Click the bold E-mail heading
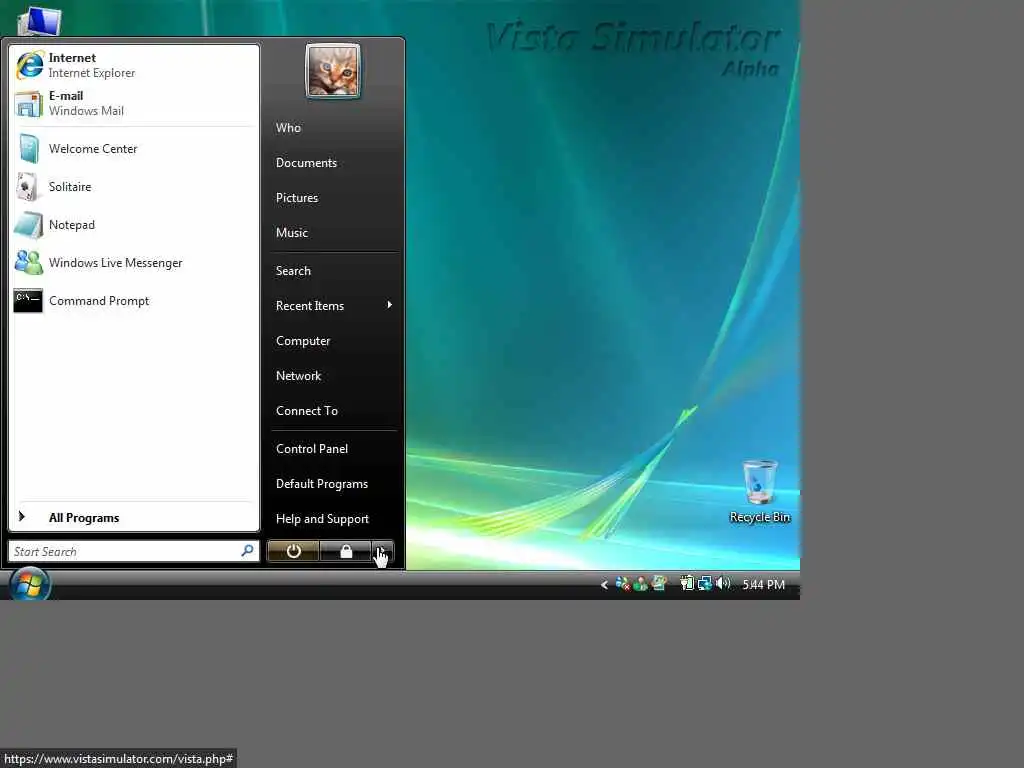 click(x=66, y=95)
